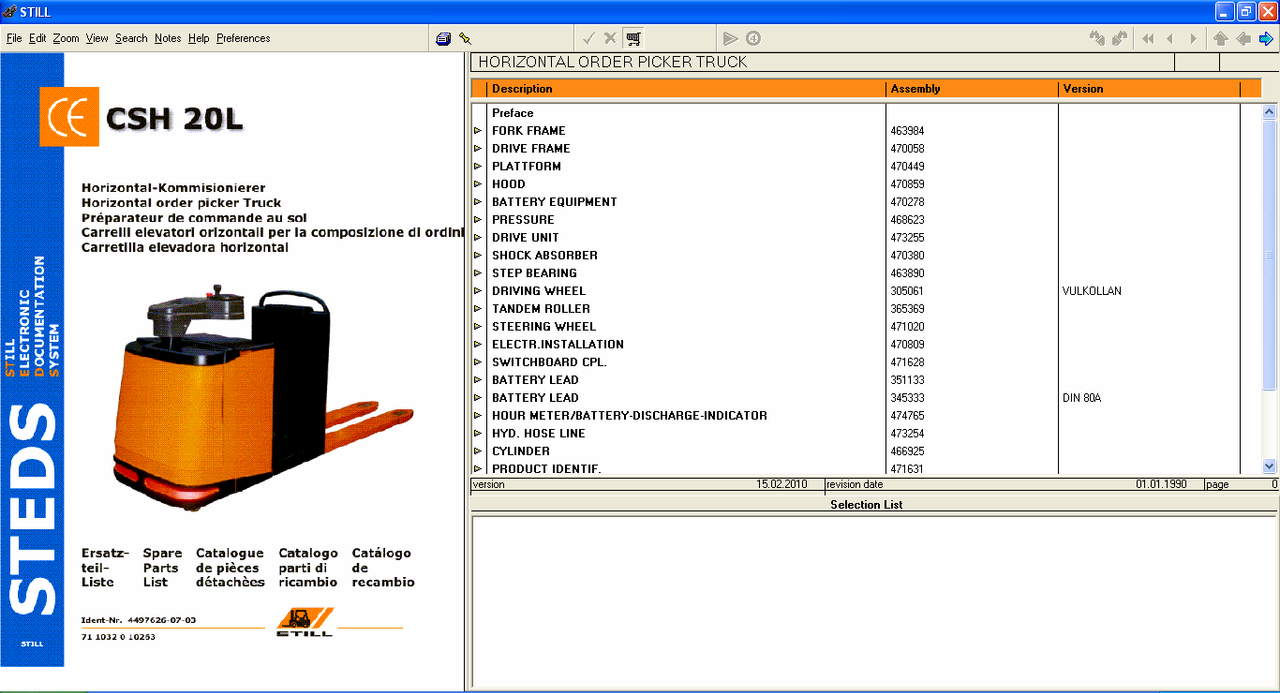The height and width of the screenshot is (693, 1280).
Task: Open the shopping cart selection list icon
Action: tap(633, 39)
